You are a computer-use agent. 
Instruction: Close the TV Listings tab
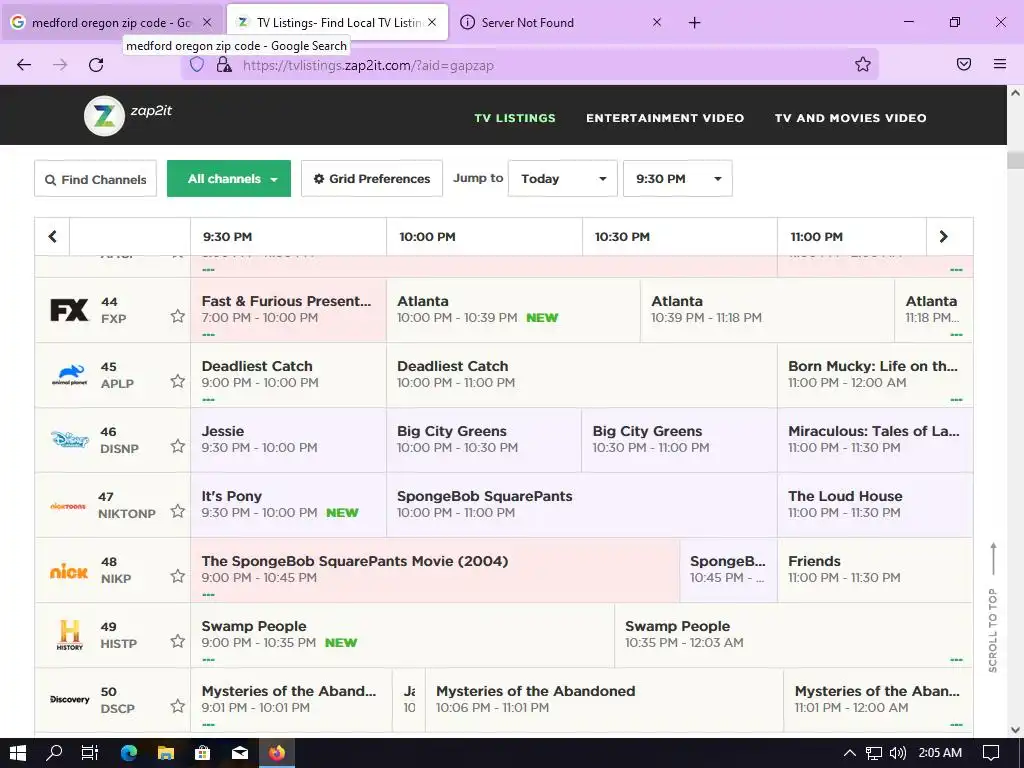coord(432,22)
